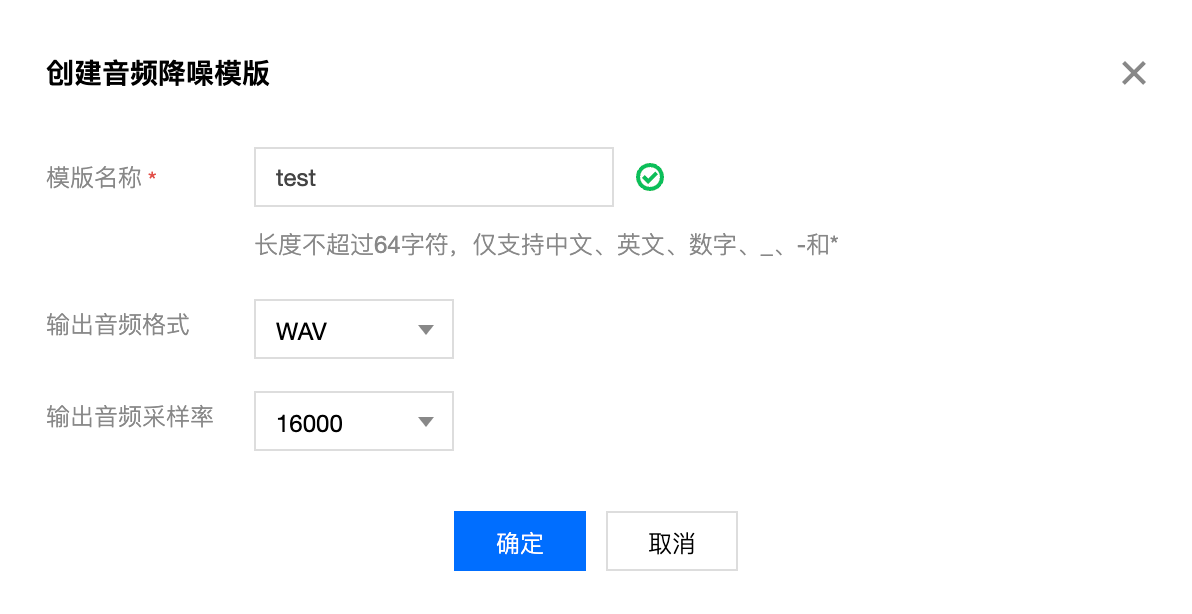Open the 输出音频格式 combo box
The height and width of the screenshot is (614, 1192).
pyautogui.click(x=353, y=329)
